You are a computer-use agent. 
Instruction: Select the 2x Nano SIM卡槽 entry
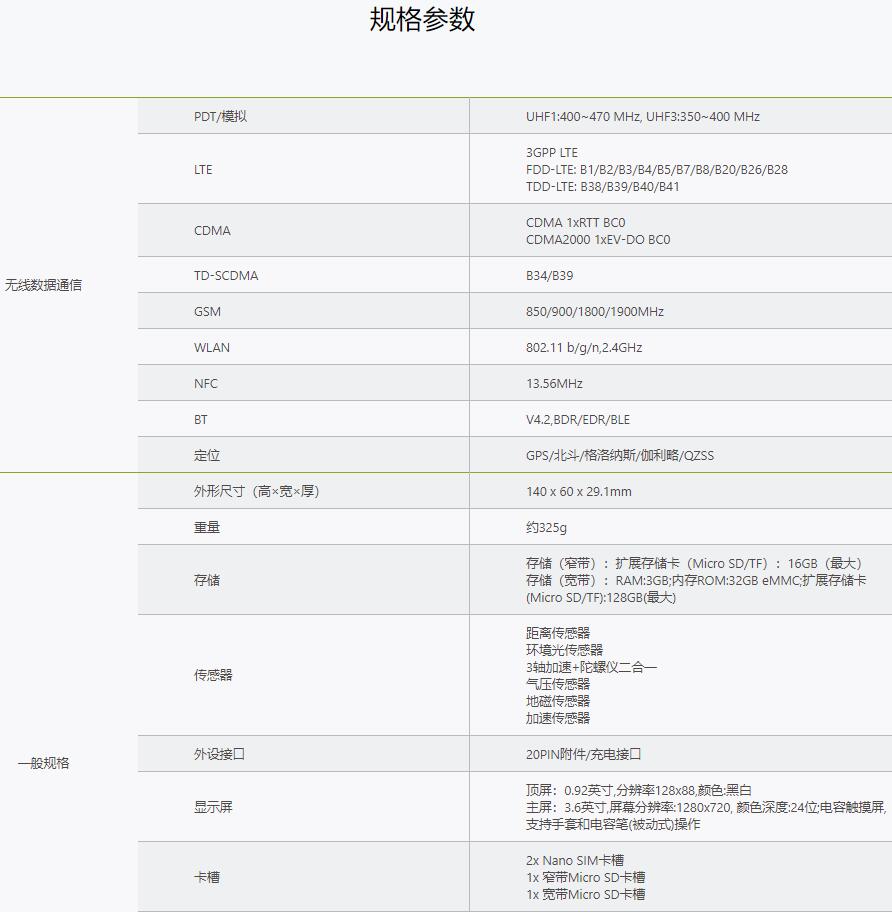pos(575,860)
